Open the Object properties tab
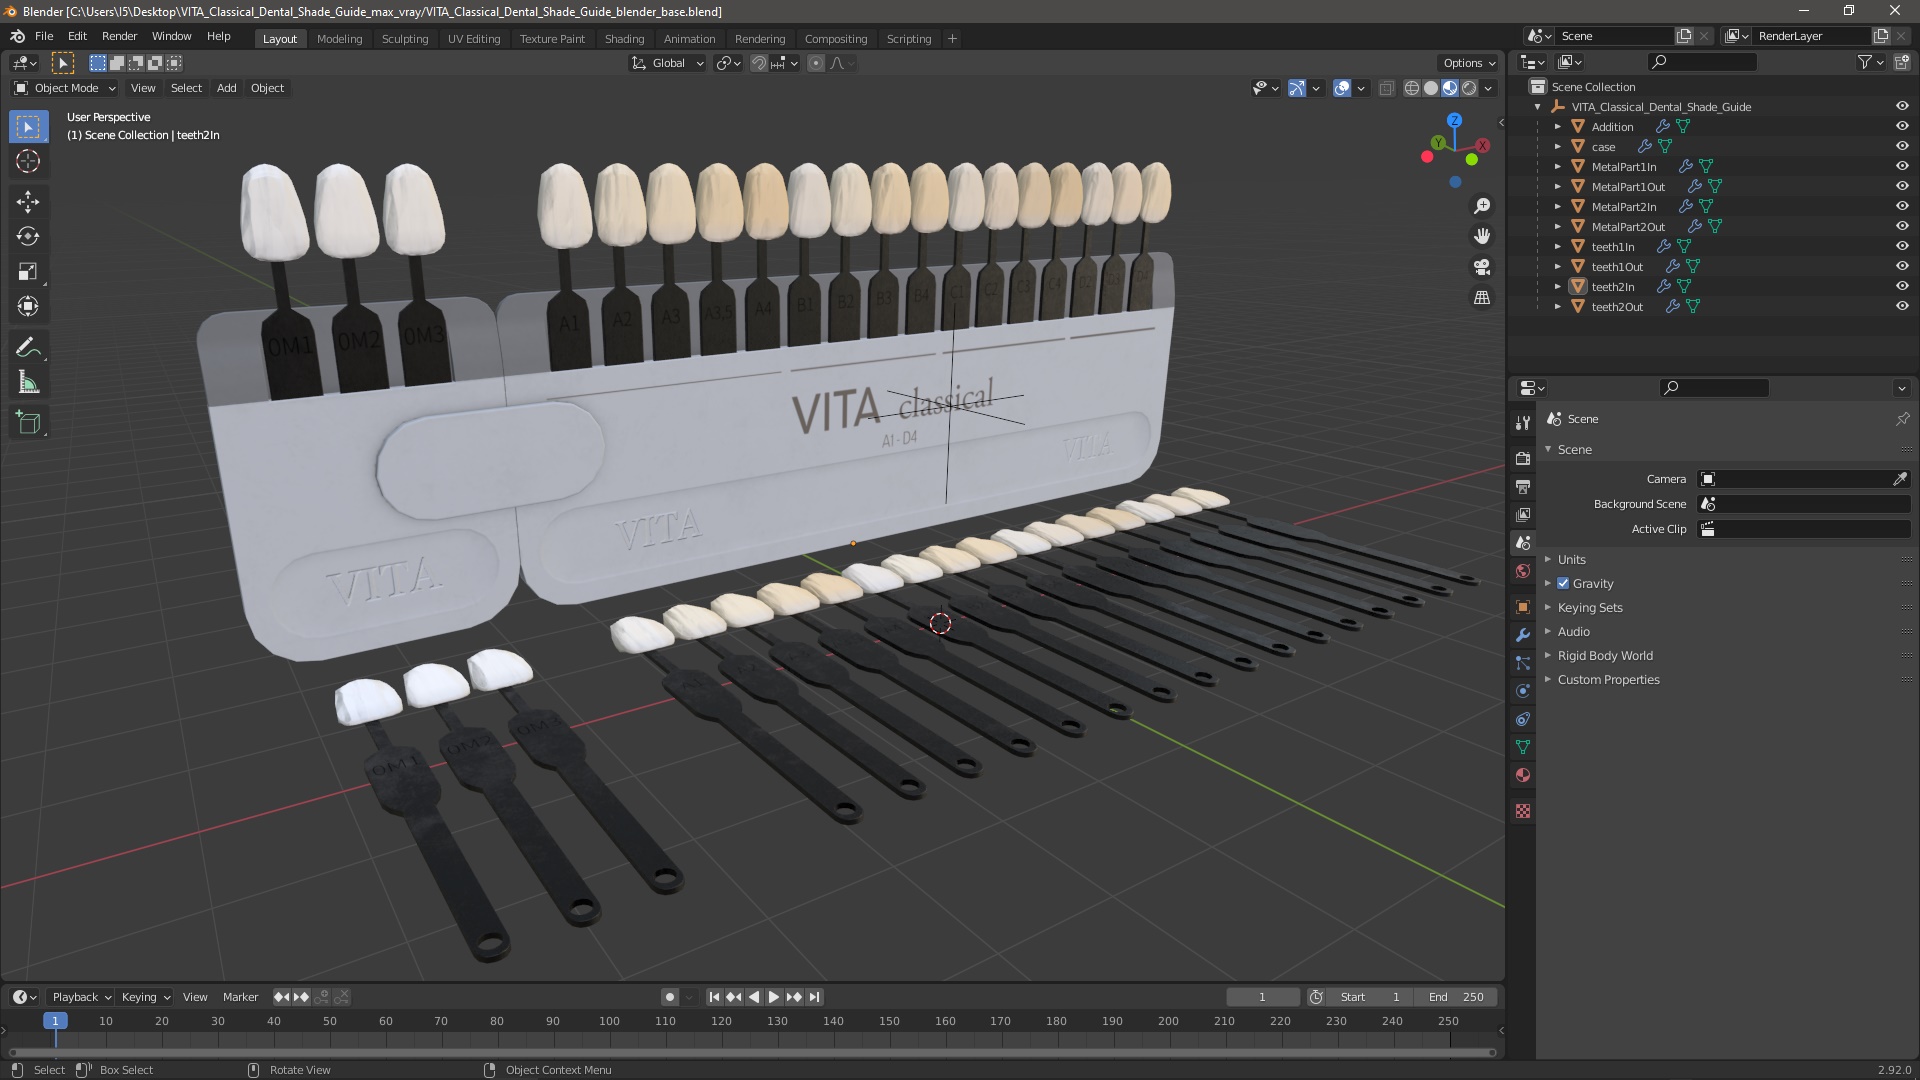This screenshot has width=1920, height=1080. (x=1523, y=607)
